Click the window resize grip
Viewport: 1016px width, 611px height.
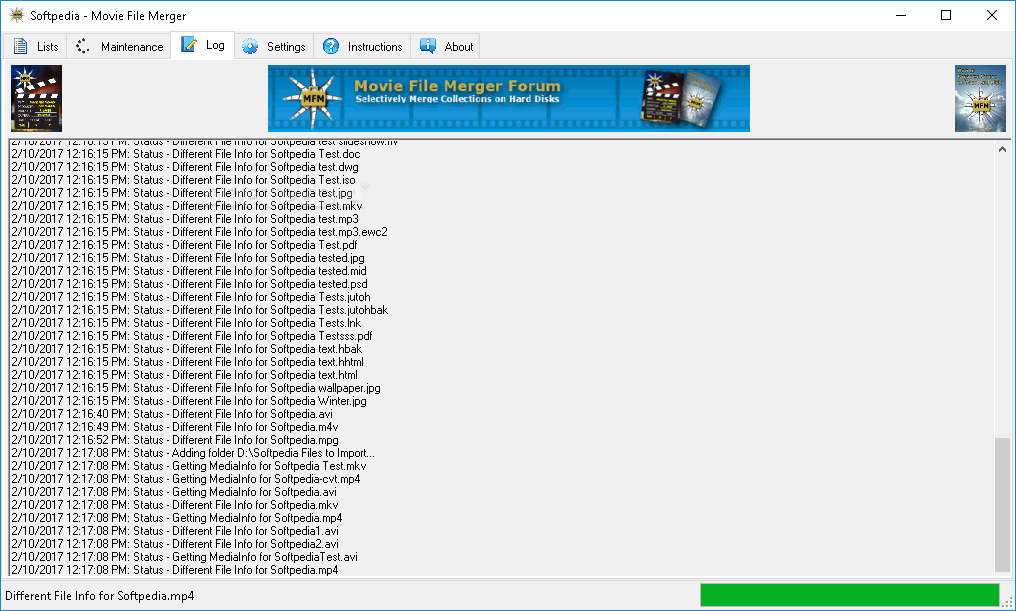coord(1008,602)
